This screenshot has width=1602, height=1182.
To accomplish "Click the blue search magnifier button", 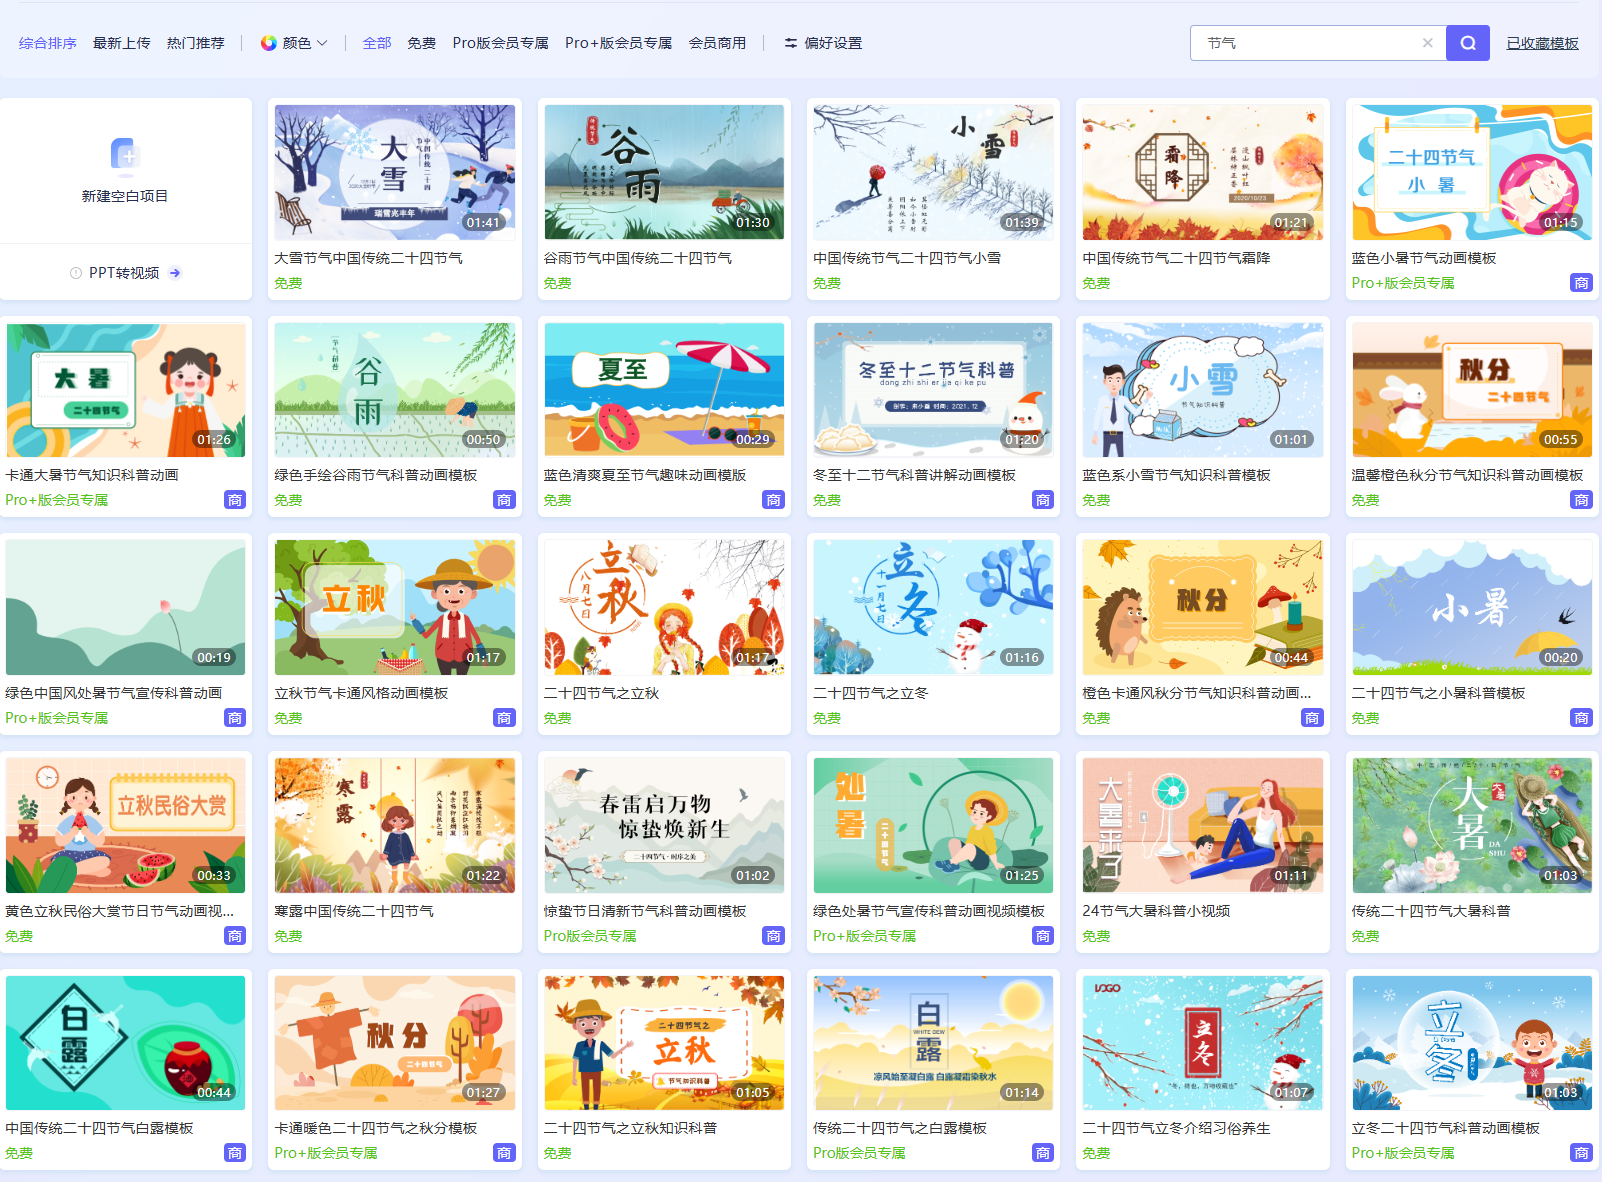I will click(x=1467, y=43).
